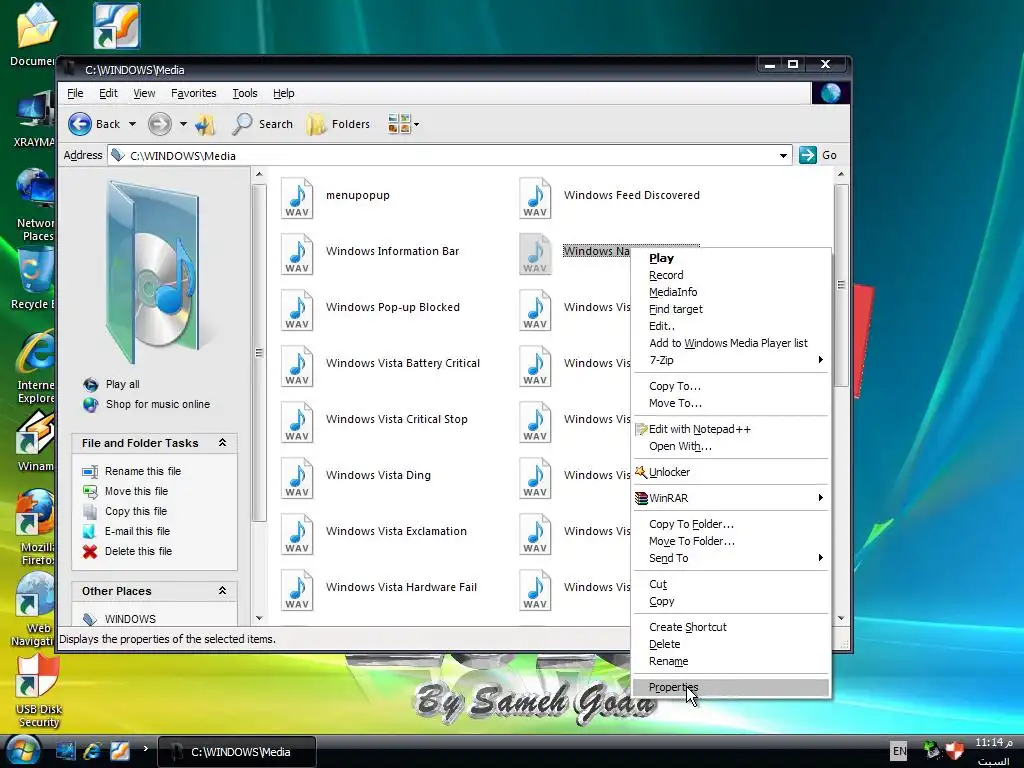Select the menupopup WAV file icon
1024x768 pixels.
(x=297, y=197)
